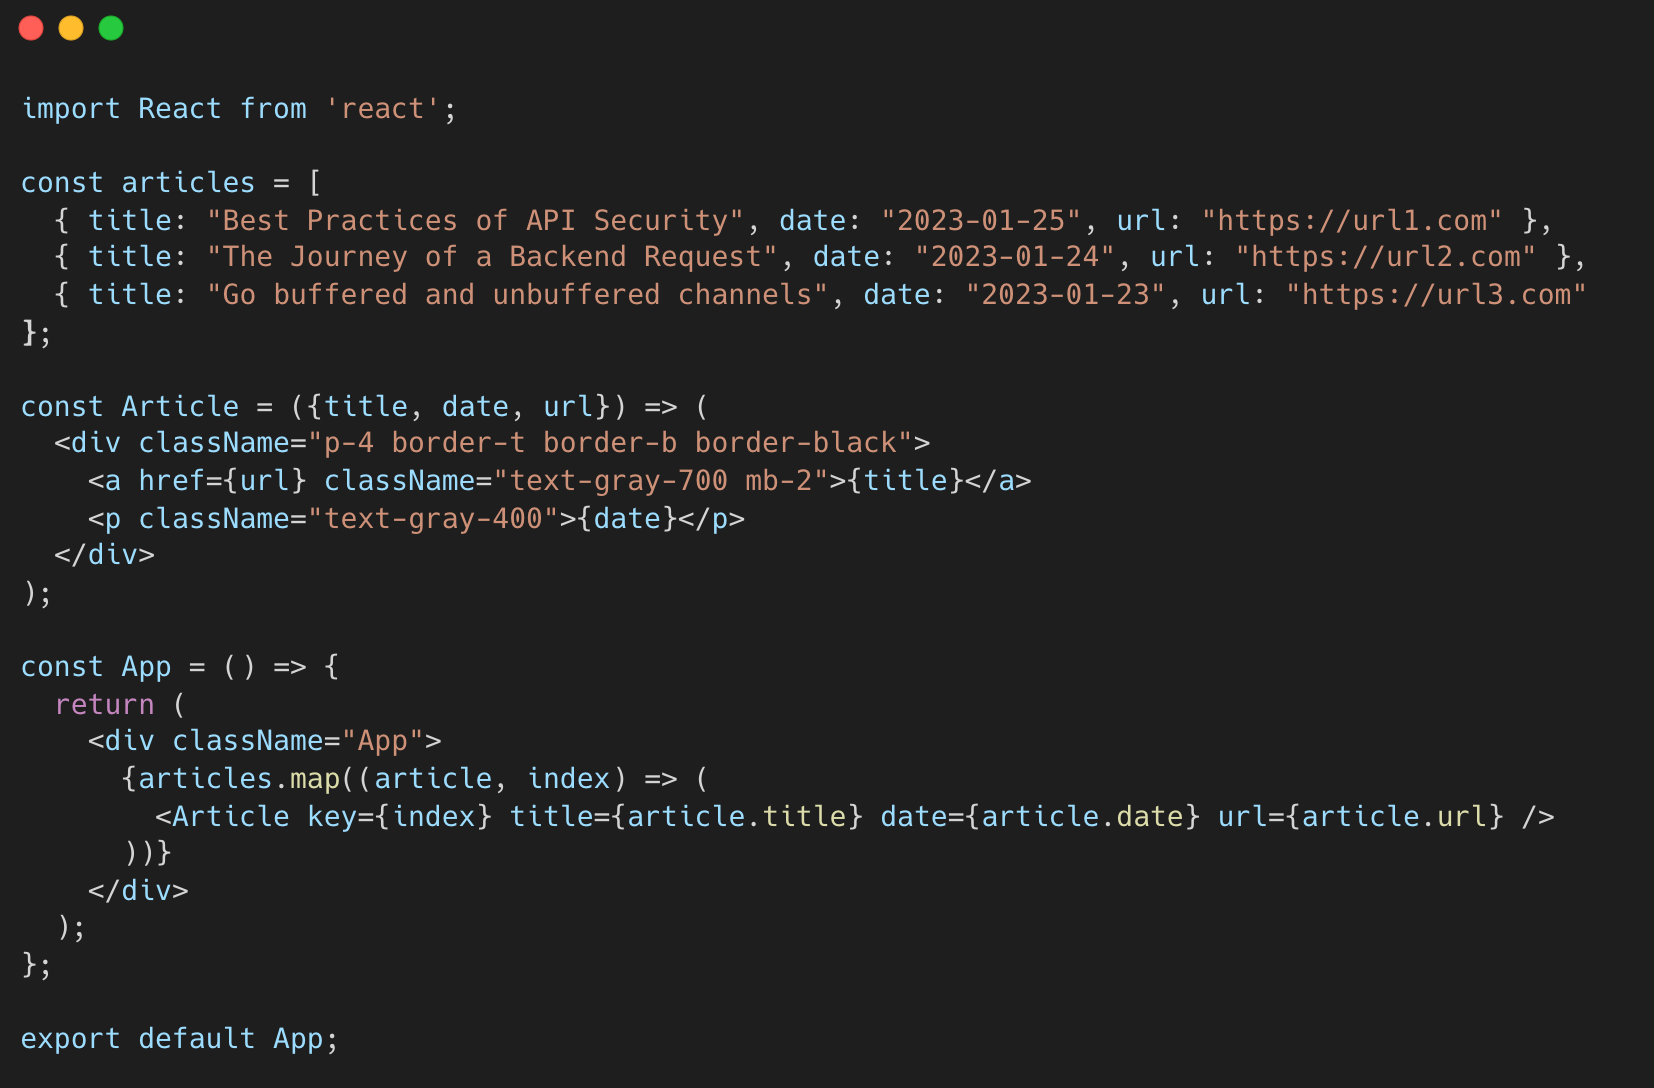Click the "The Journey of a Backend Request" string
Viewport: 1654px width, 1088px height.
[x=493, y=257]
